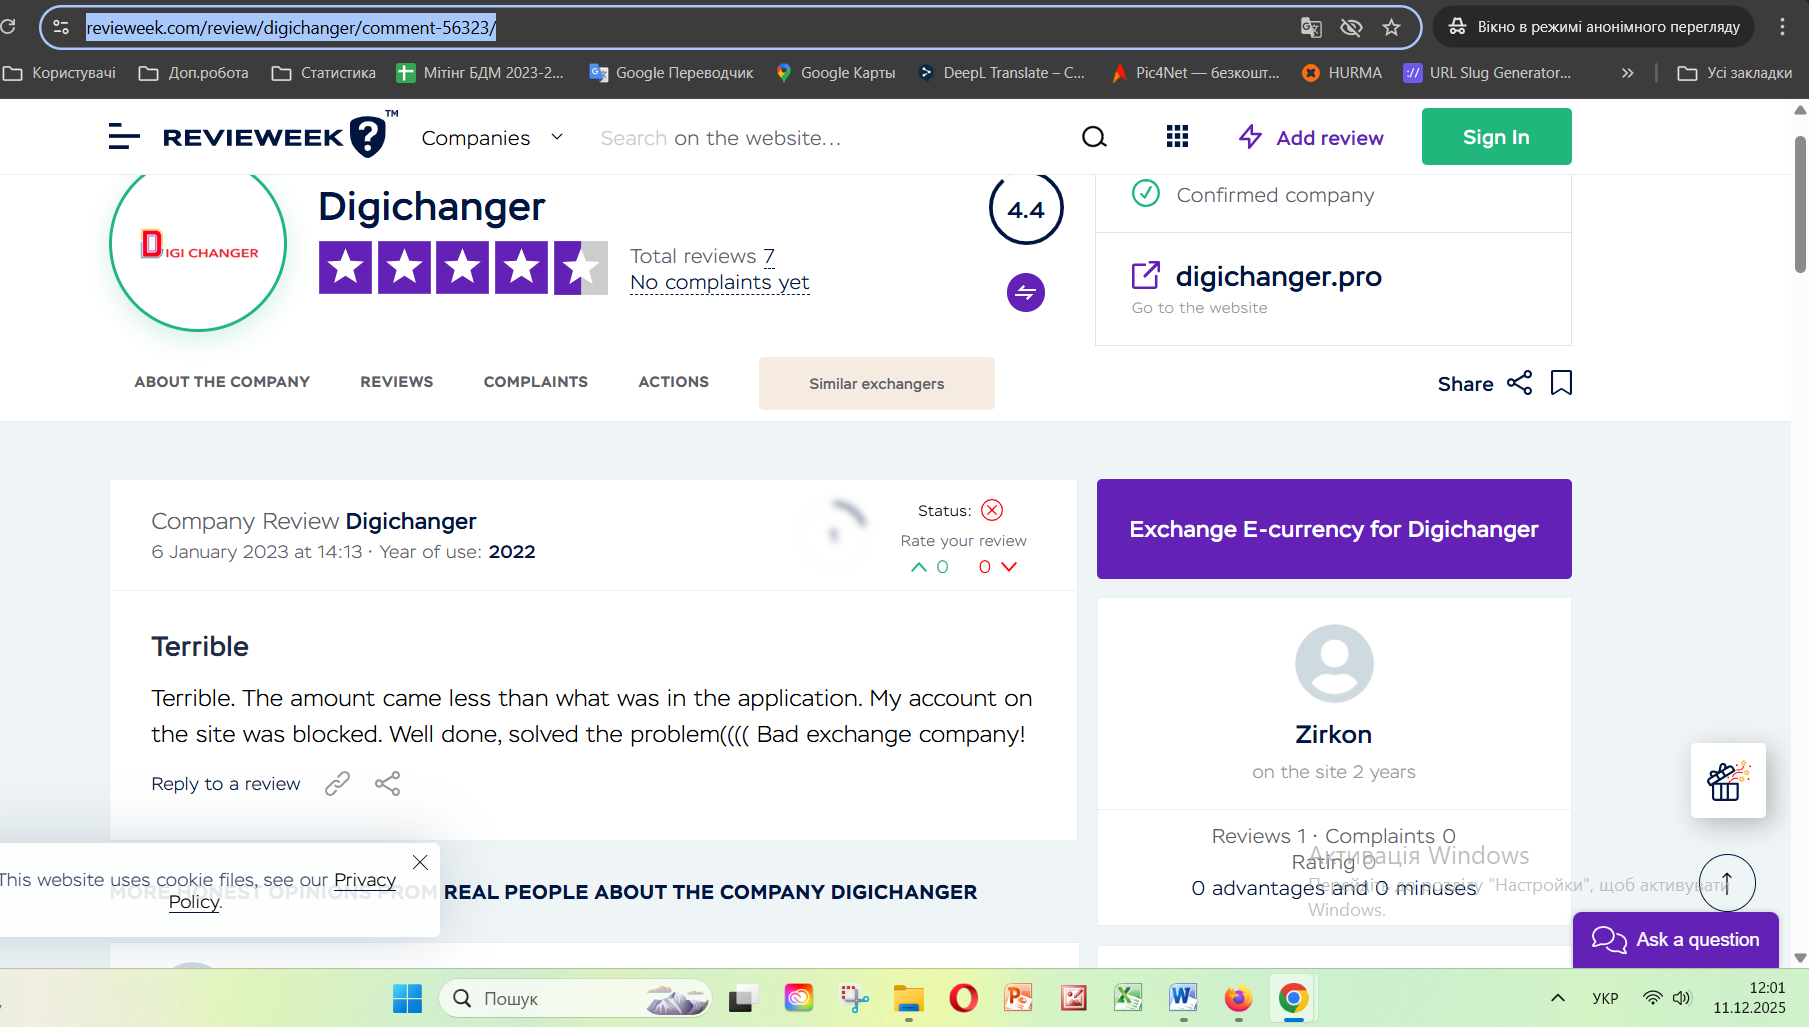Click the red status cross icon
The image size is (1809, 1027).
pyautogui.click(x=992, y=511)
